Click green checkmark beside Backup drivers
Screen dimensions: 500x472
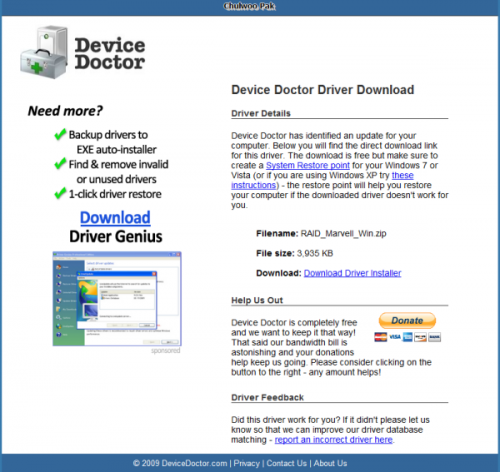coord(60,134)
